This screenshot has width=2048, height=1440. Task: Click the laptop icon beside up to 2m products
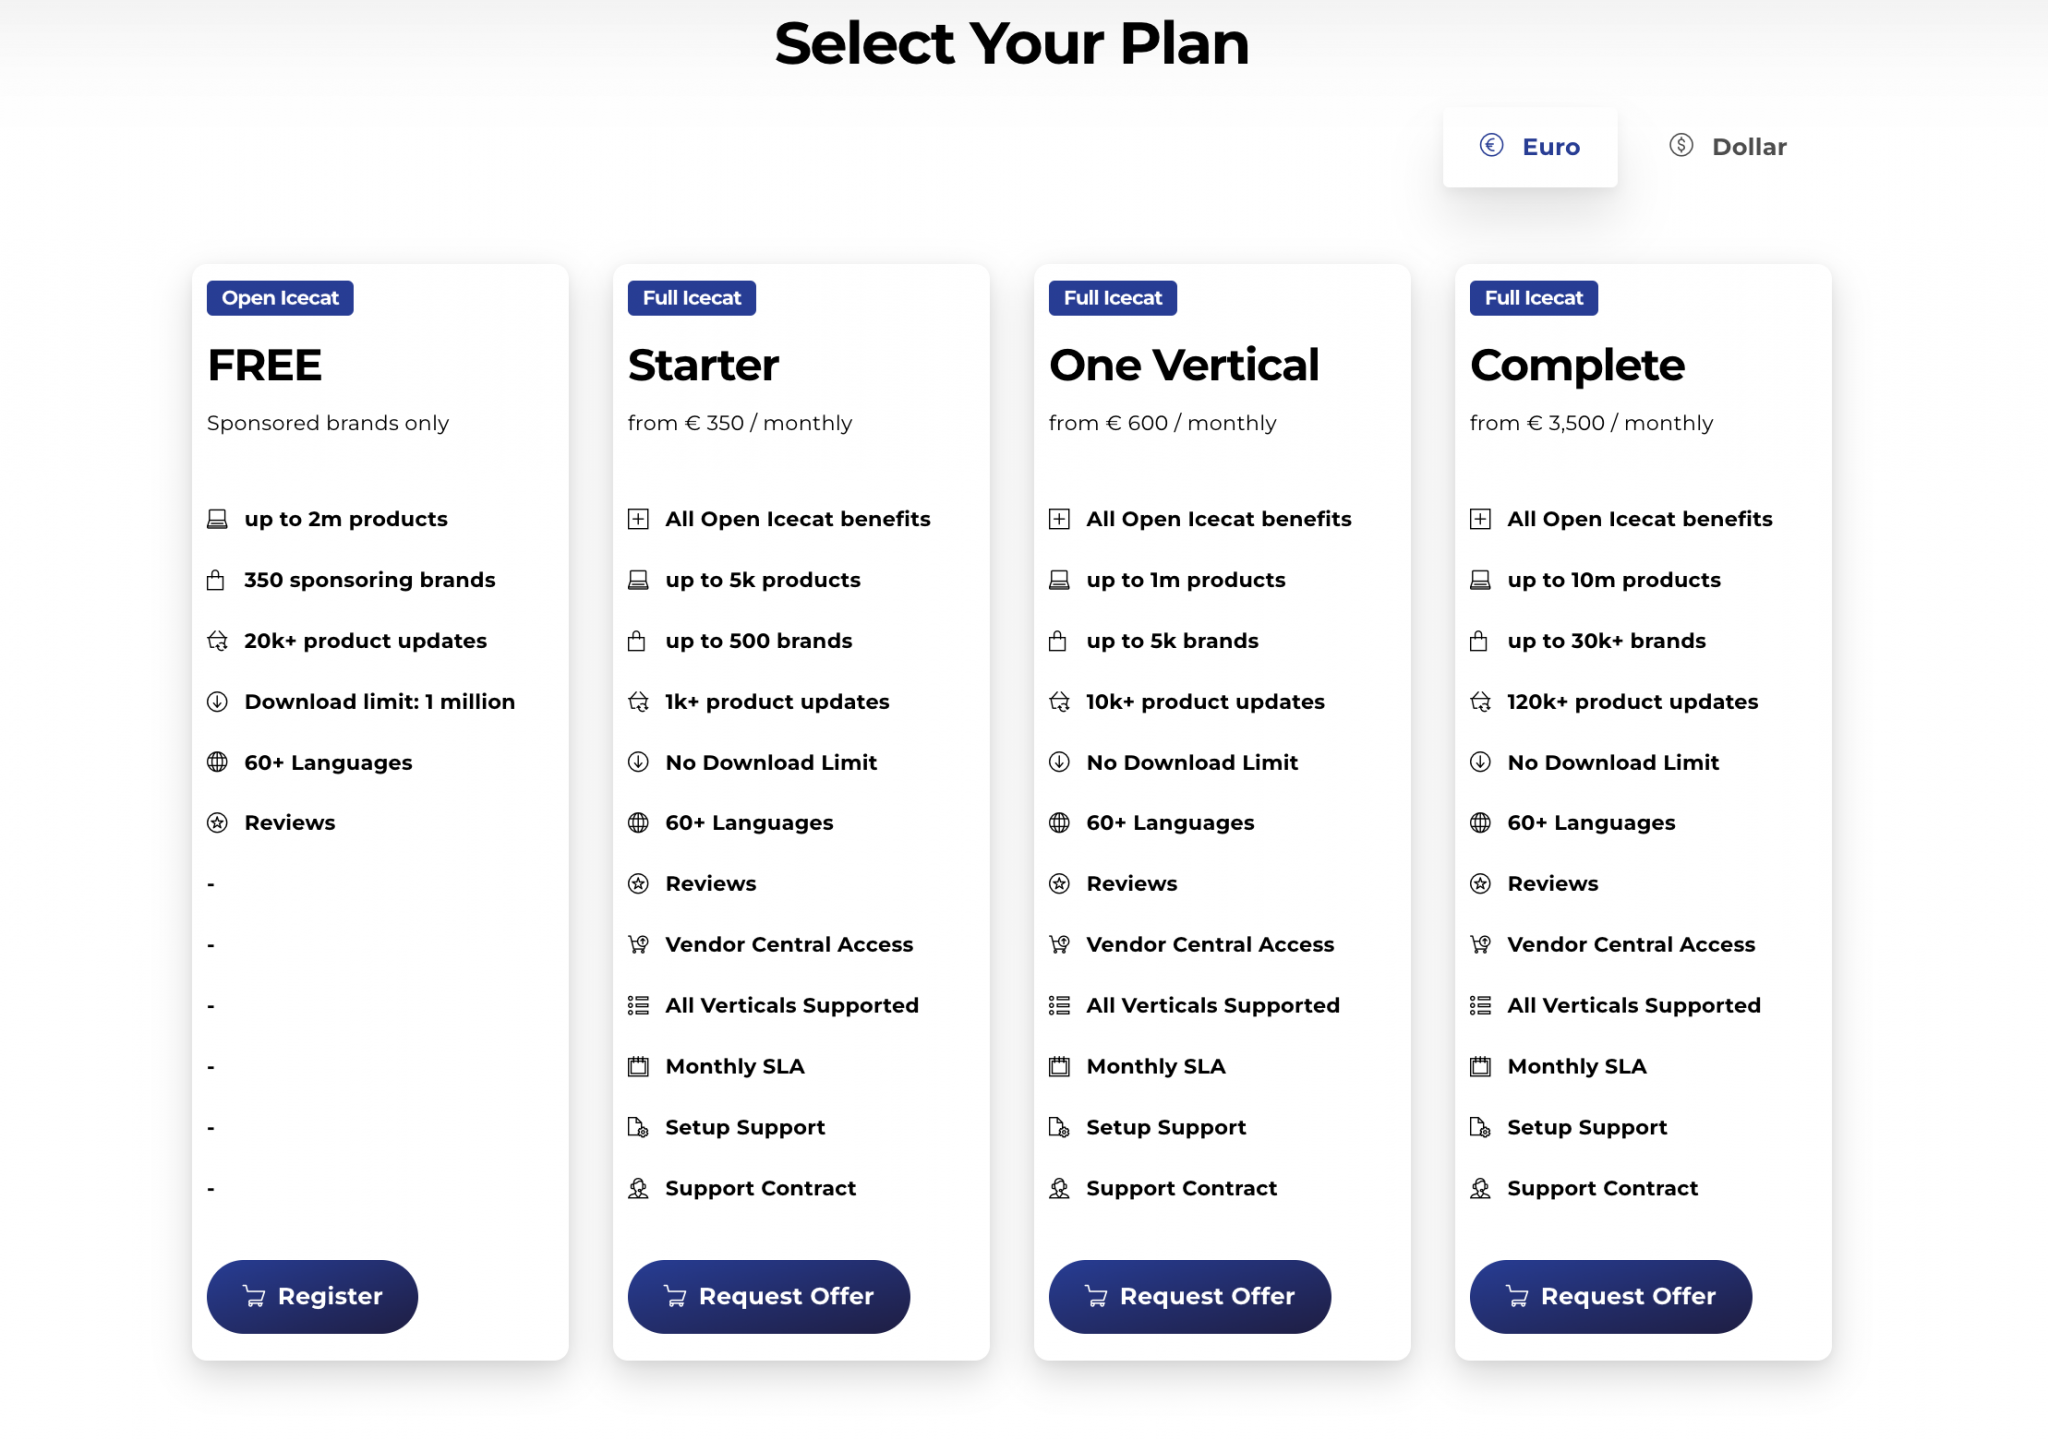click(217, 519)
